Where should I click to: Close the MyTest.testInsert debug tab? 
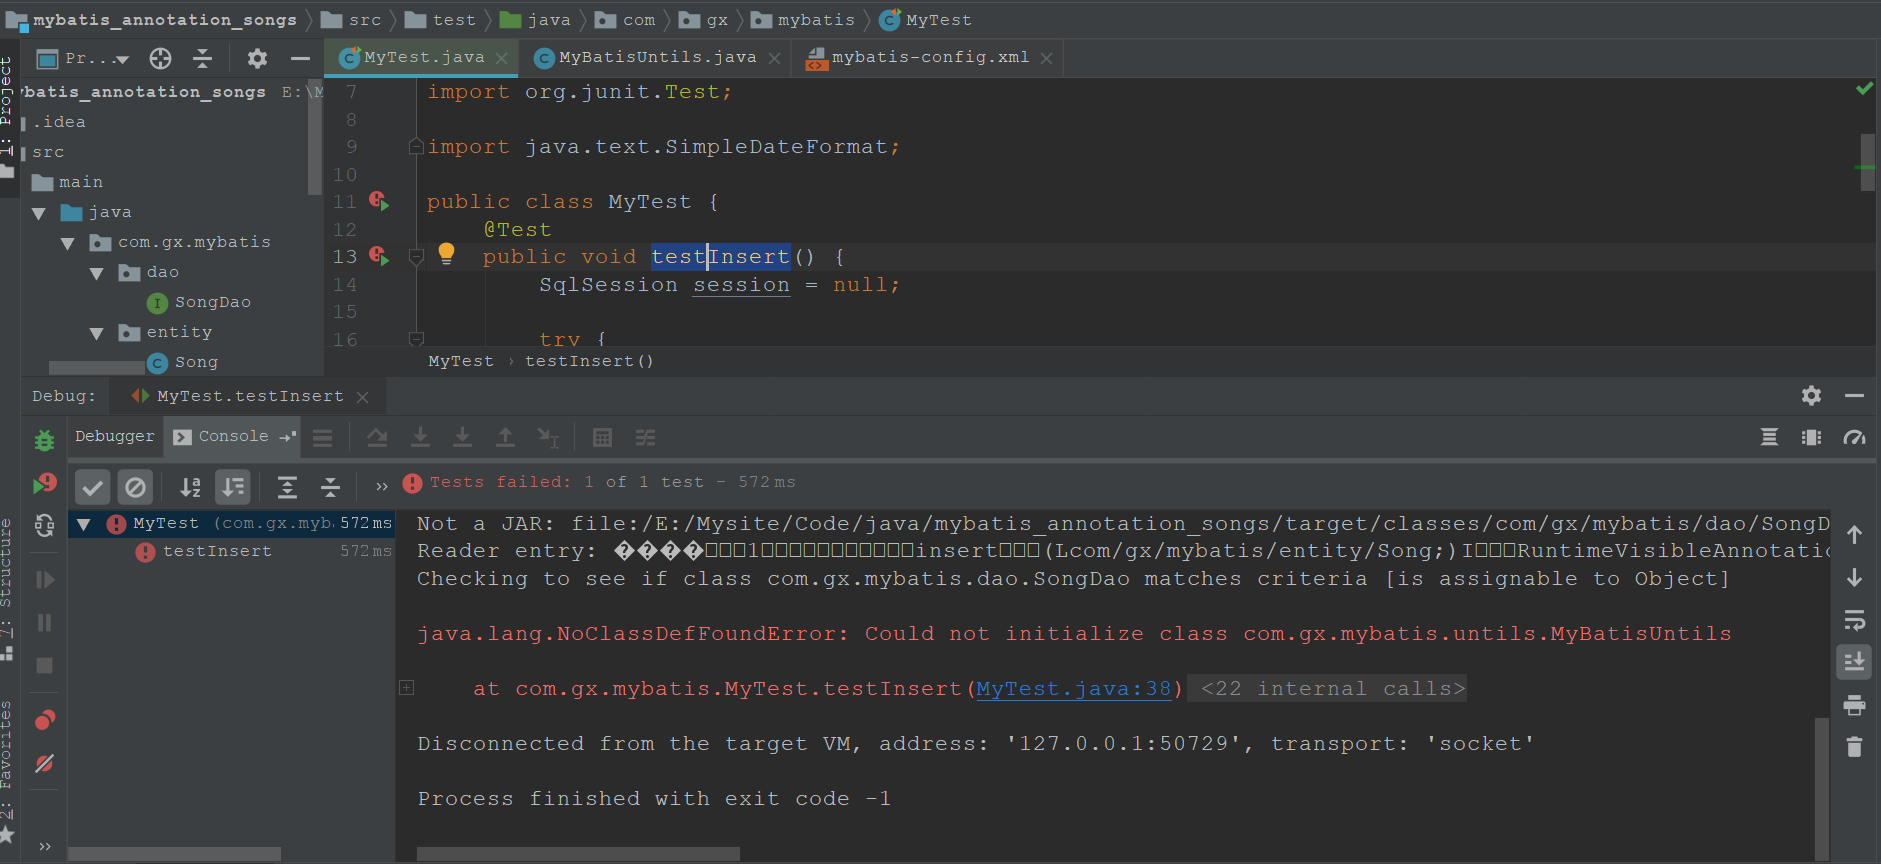pos(363,397)
